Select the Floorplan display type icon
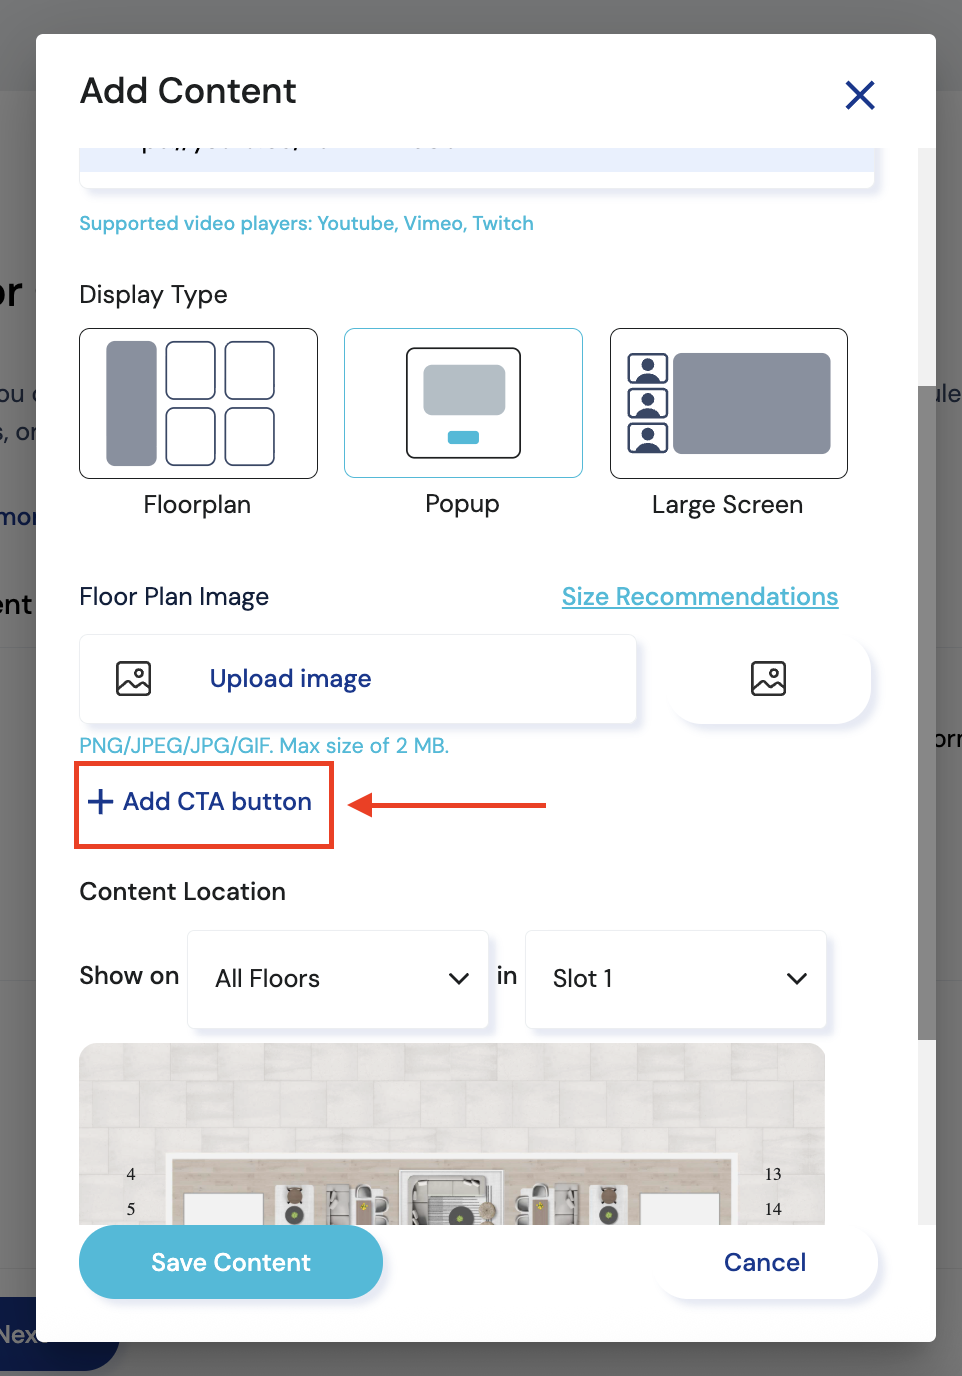Image resolution: width=962 pixels, height=1376 pixels. point(198,403)
